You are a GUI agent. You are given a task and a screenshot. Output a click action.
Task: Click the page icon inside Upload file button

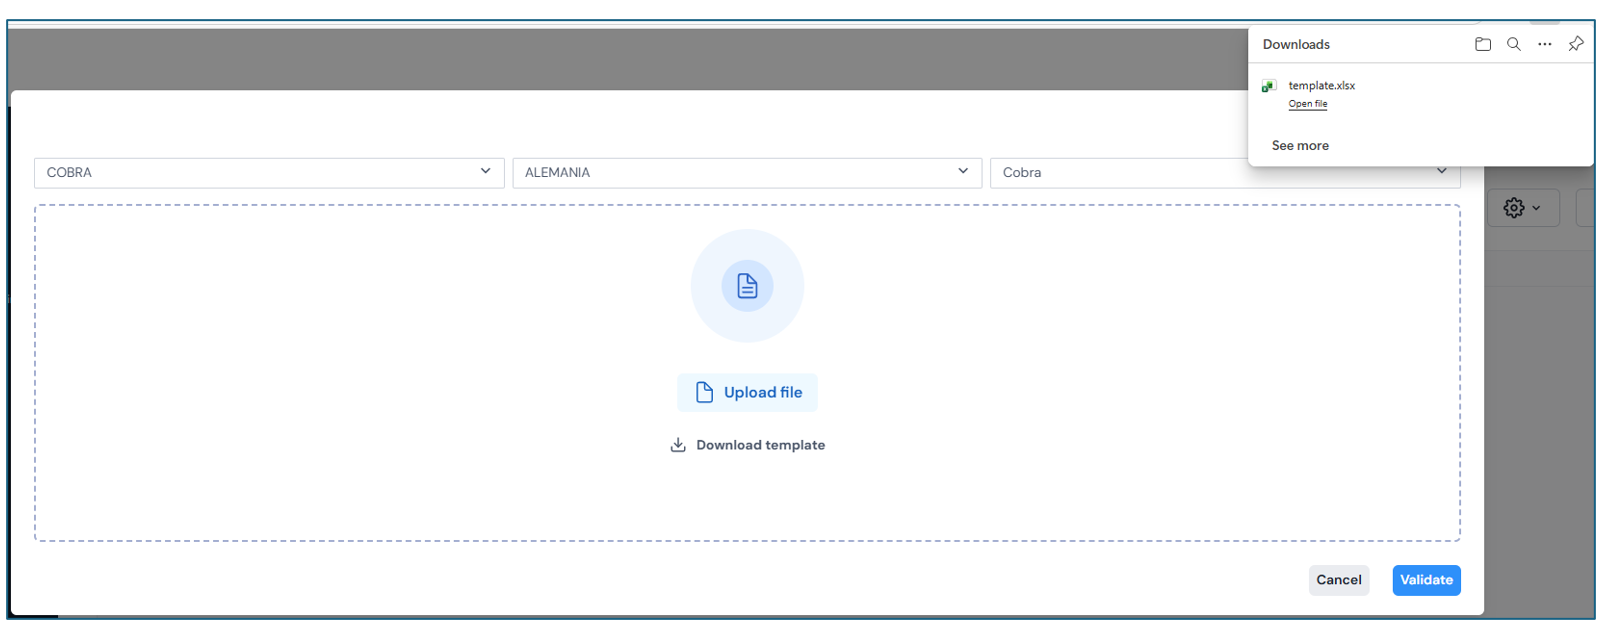click(704, 392)
